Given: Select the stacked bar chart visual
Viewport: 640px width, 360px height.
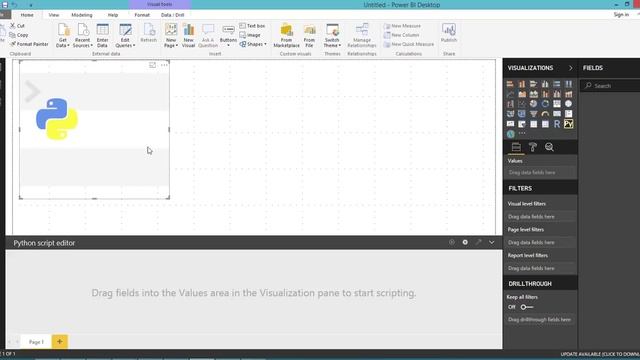Looking at the screenshot, I should [x=510, y=84].
